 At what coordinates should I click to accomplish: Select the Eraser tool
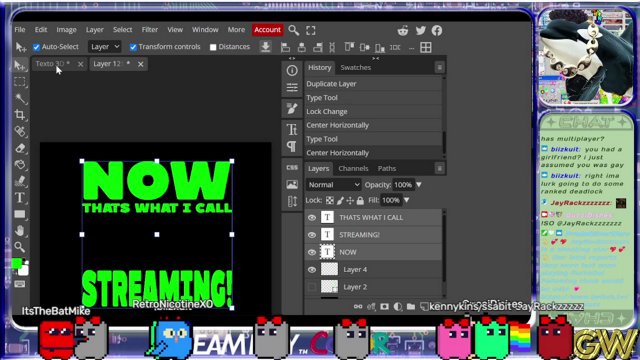(x=19, y=148)
